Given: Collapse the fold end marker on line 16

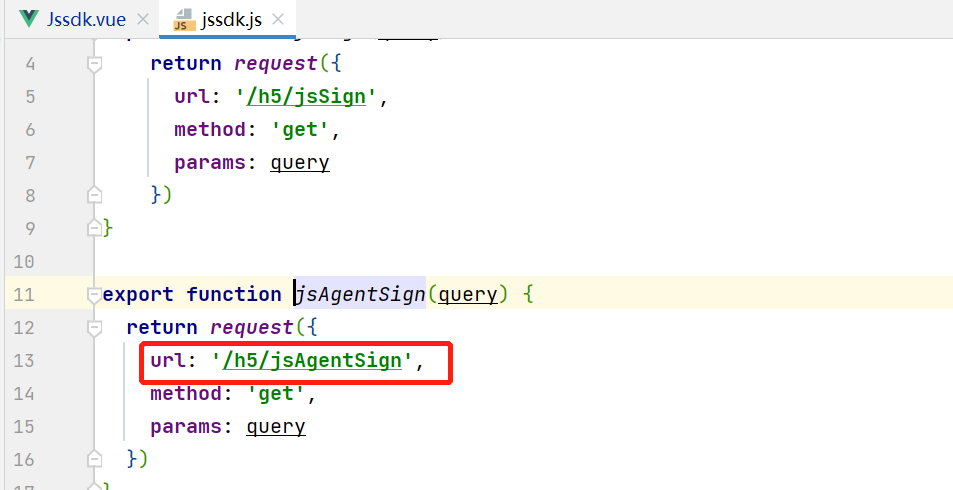Looking at the screenshot, I should [94, 458].
